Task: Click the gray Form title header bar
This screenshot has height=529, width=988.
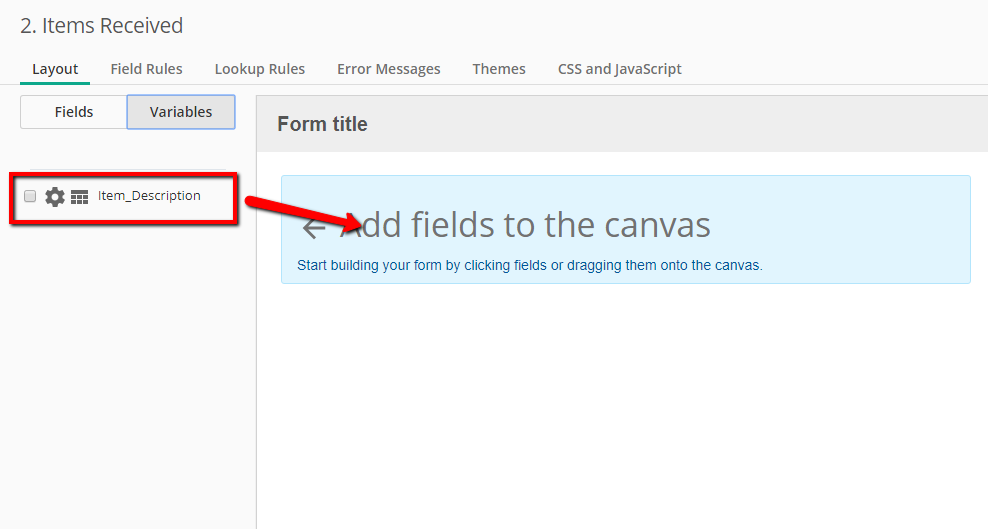Action: pyautogui.click(x=622, y=124)
